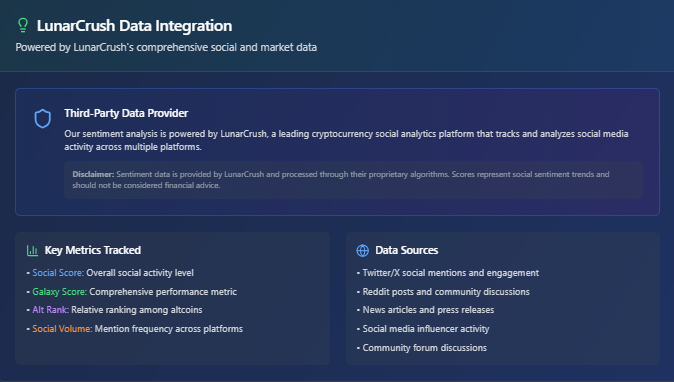674x382 pixels.
Task: Click the Powered by LunarCrush subtitle
Action: coord(166,47)
